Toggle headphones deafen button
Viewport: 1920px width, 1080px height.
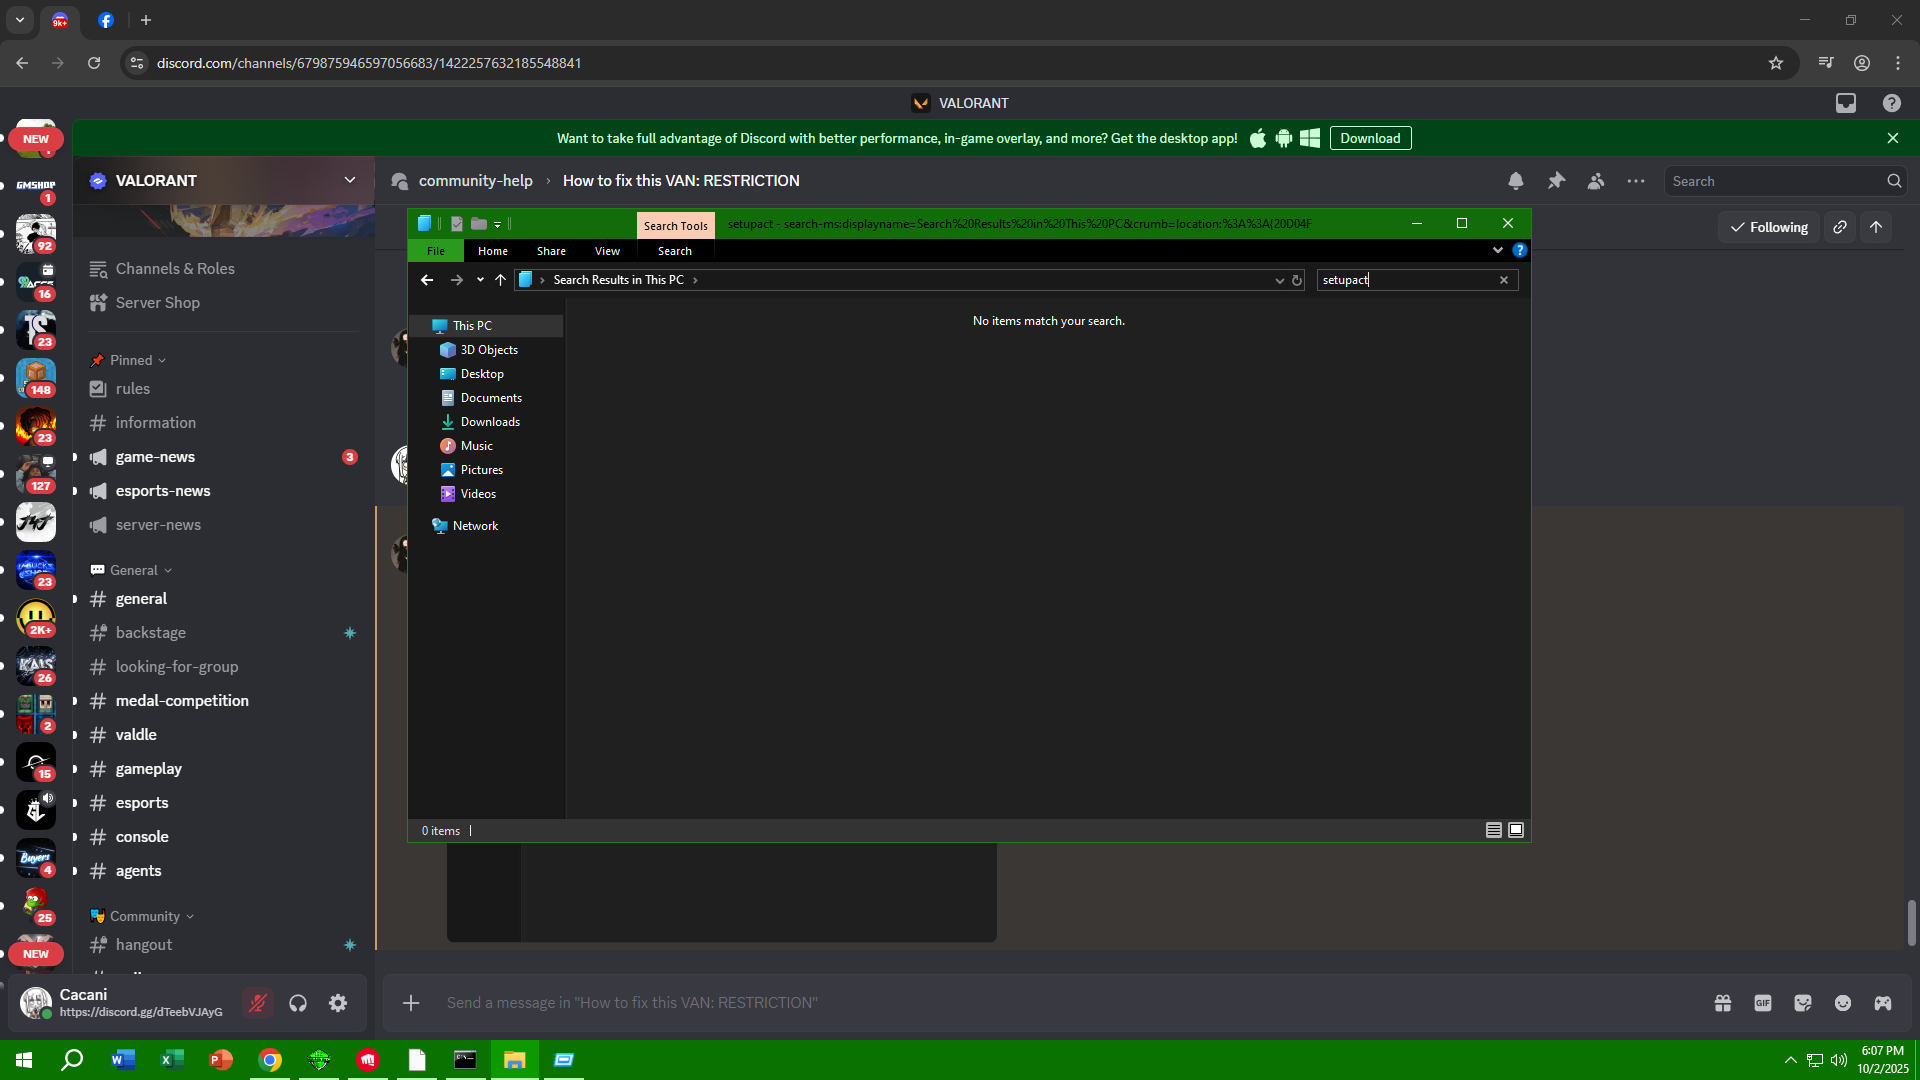click(x=298, y=1003)
